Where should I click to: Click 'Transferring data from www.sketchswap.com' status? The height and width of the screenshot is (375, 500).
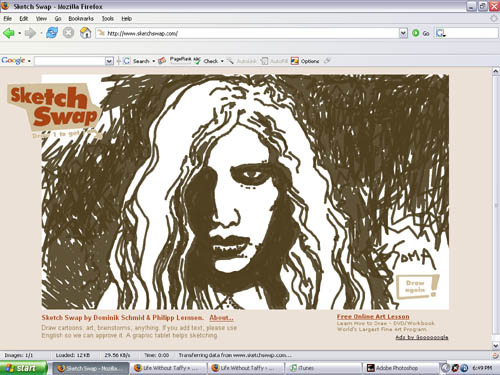click(235, 355)
